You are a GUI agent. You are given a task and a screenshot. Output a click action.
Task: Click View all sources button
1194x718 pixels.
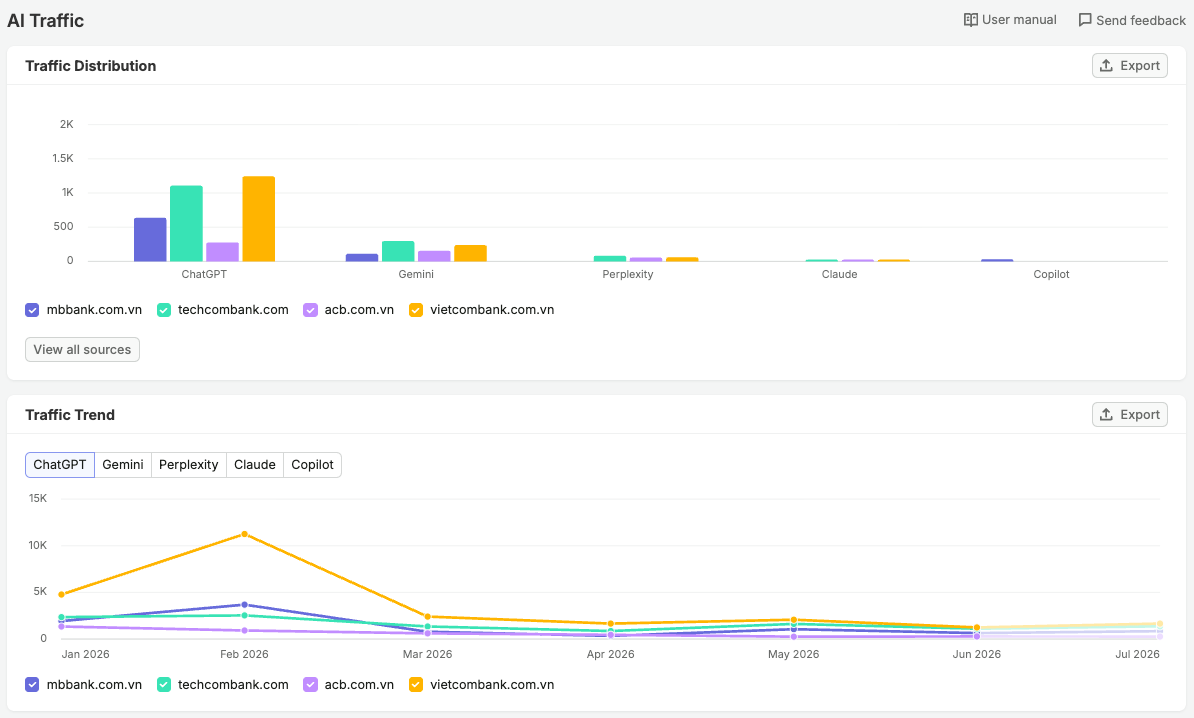click(82, 349)
